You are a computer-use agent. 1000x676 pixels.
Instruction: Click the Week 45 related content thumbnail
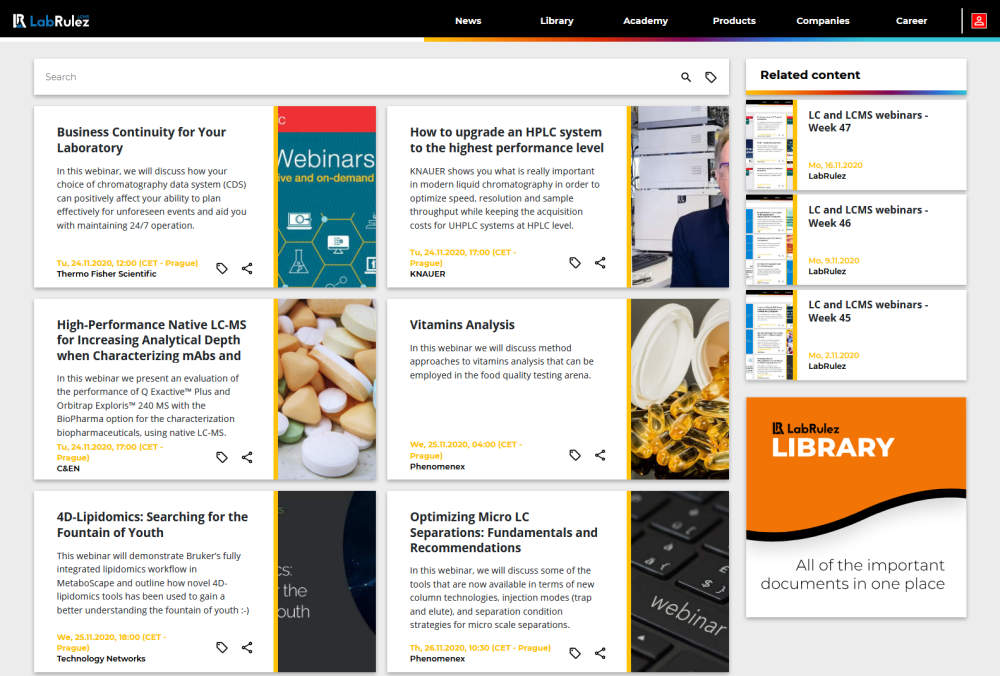(770, 335)
